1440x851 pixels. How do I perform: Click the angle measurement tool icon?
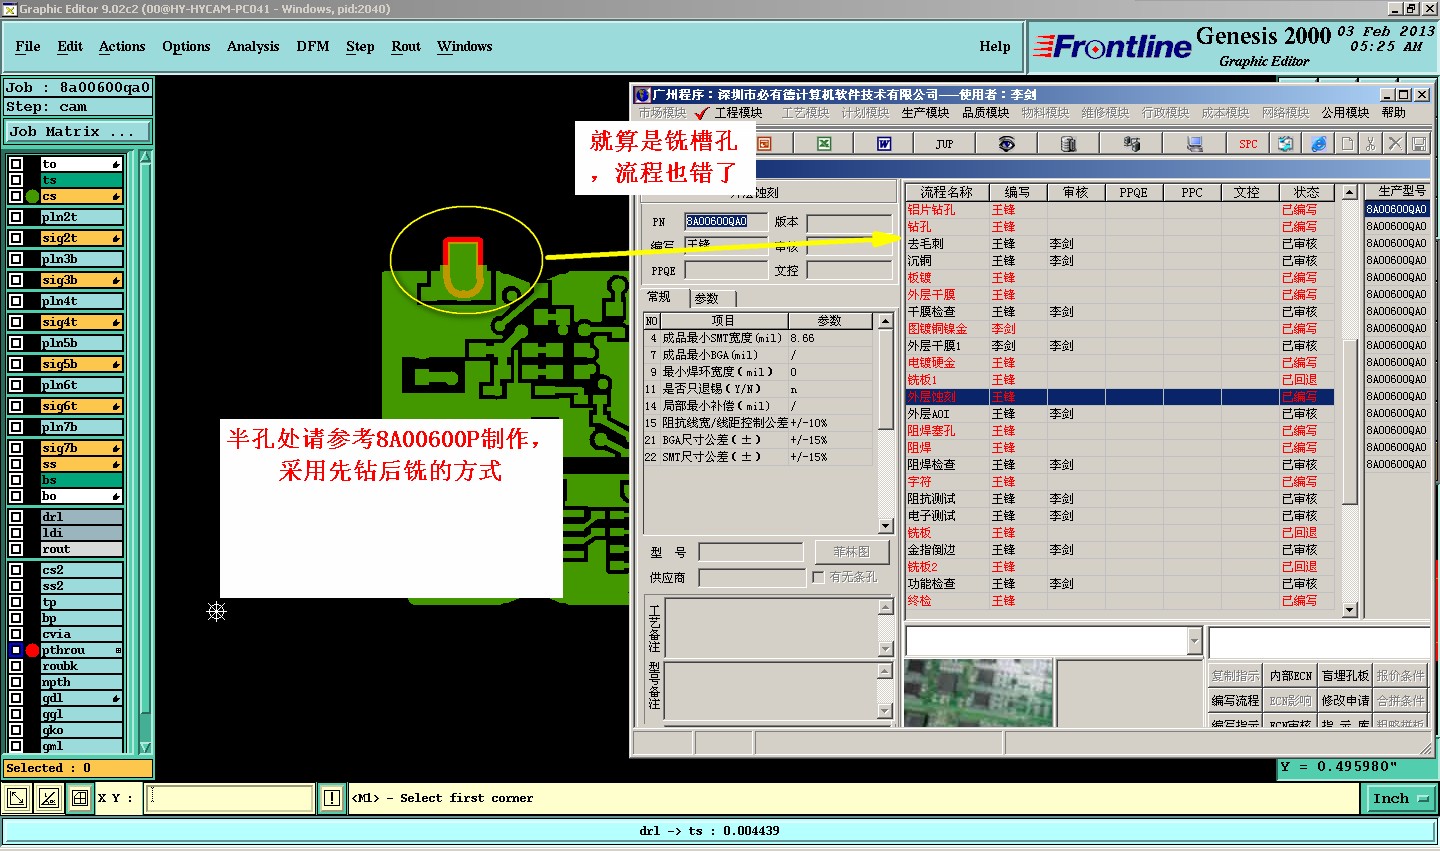tap(49, 798)
